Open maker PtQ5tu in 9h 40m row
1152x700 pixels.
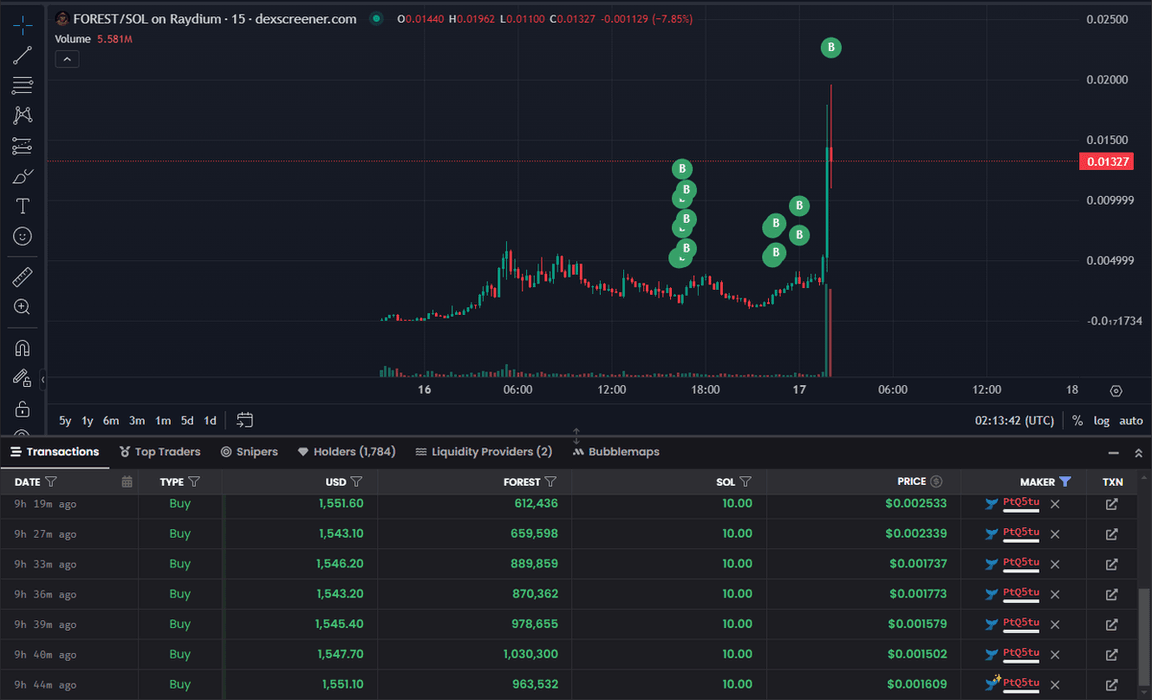pos(1020,653)
